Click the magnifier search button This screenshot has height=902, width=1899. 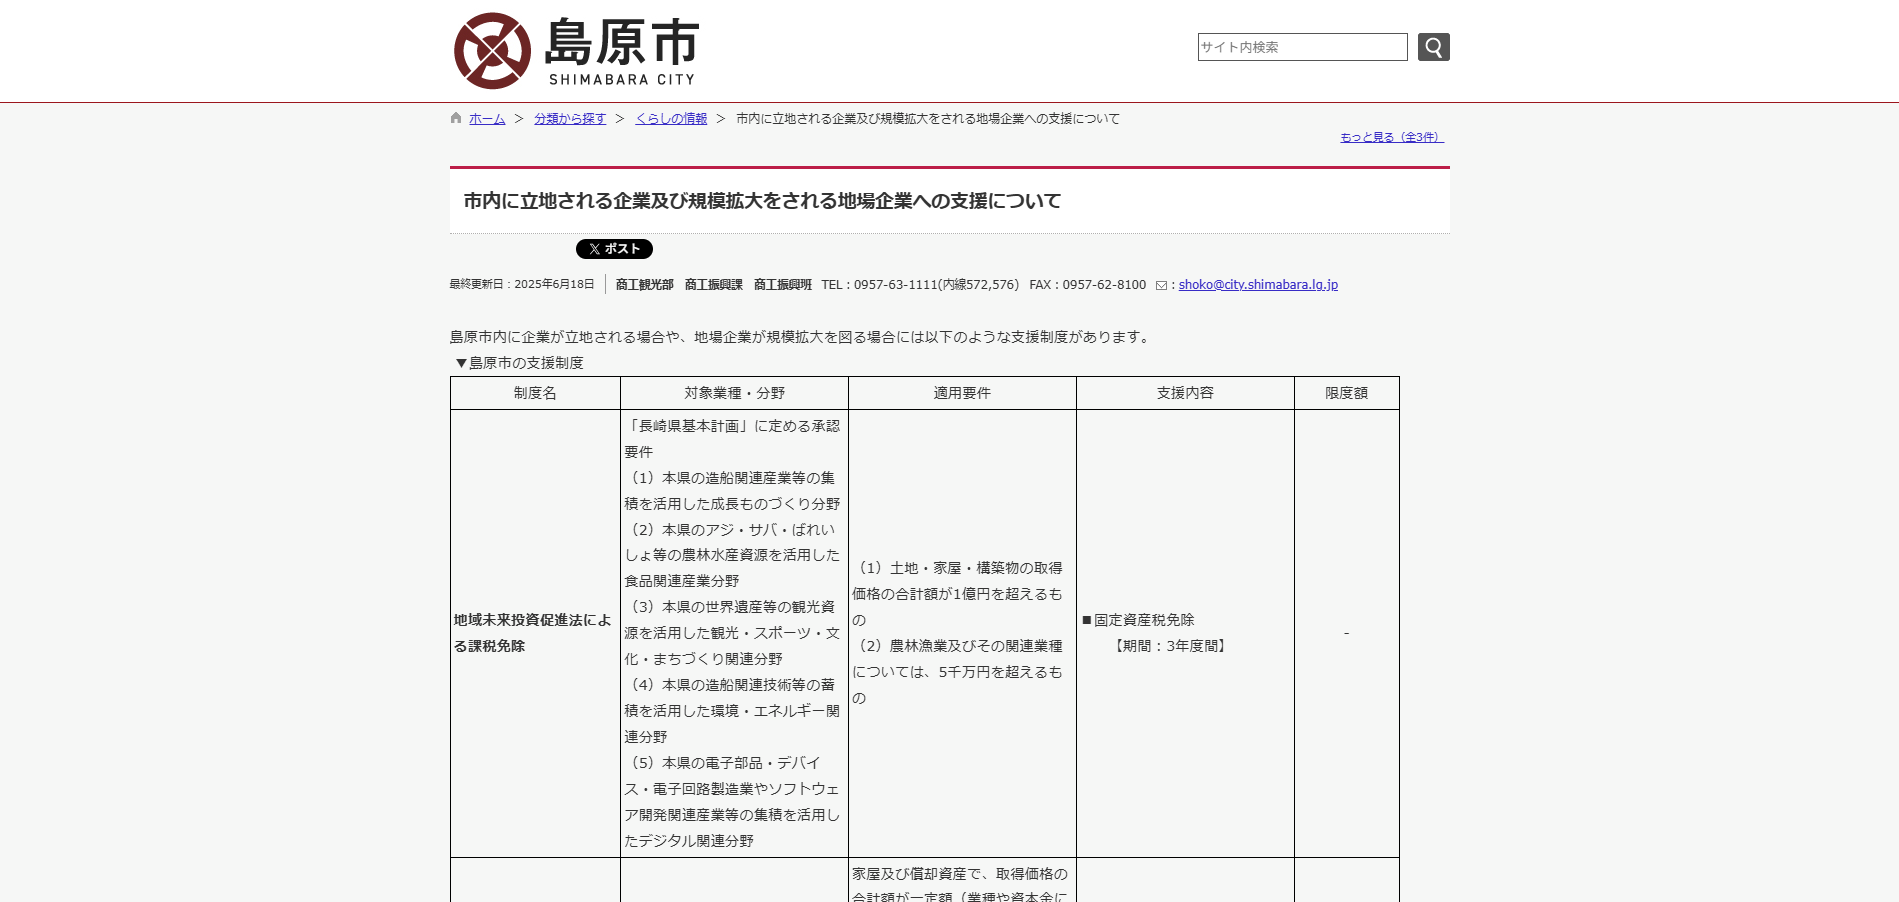point(1433,47)
